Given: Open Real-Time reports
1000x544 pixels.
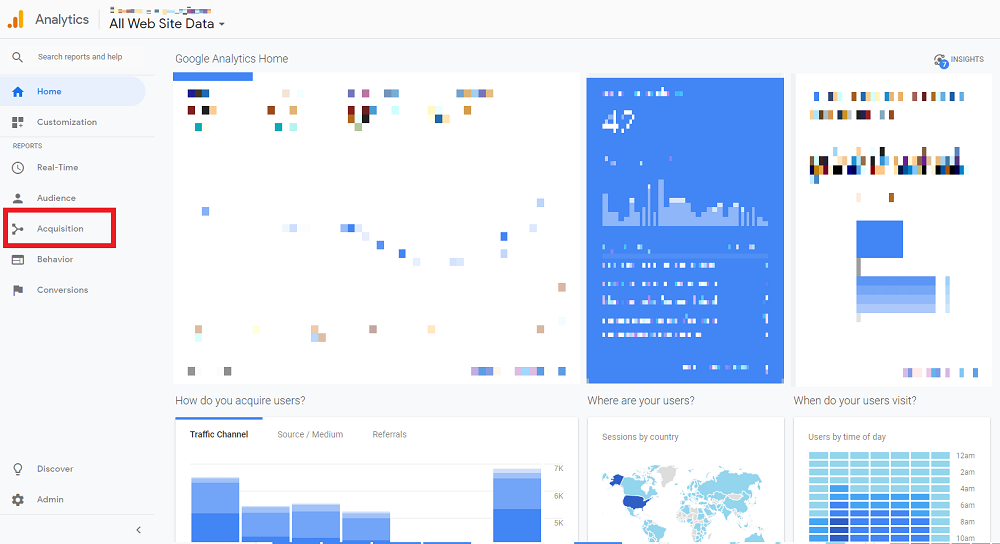Looking at the screenshot, I should (x=57, y=168).
